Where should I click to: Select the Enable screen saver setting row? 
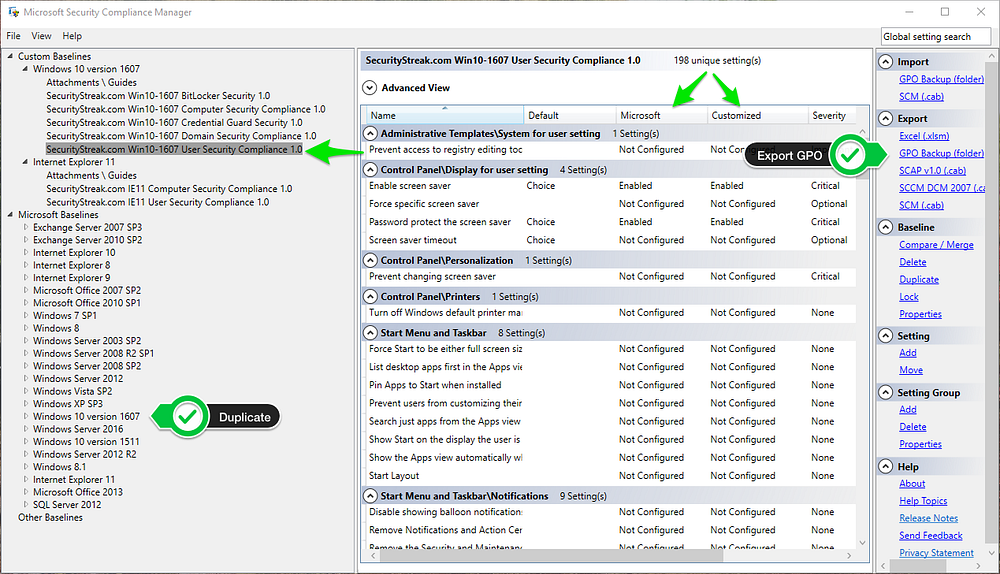(608, 186)
